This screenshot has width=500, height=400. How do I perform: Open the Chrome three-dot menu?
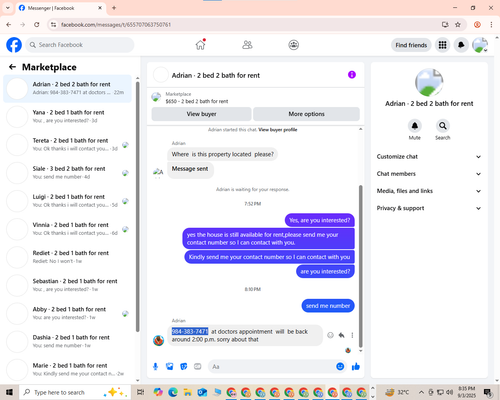491,25
